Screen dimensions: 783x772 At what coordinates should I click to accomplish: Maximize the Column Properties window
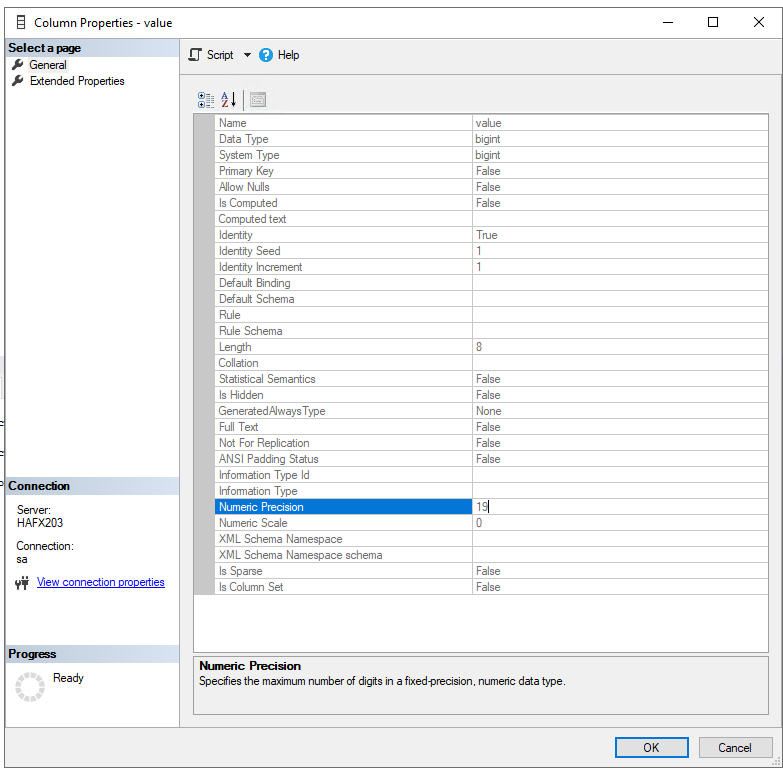(713, 22)
